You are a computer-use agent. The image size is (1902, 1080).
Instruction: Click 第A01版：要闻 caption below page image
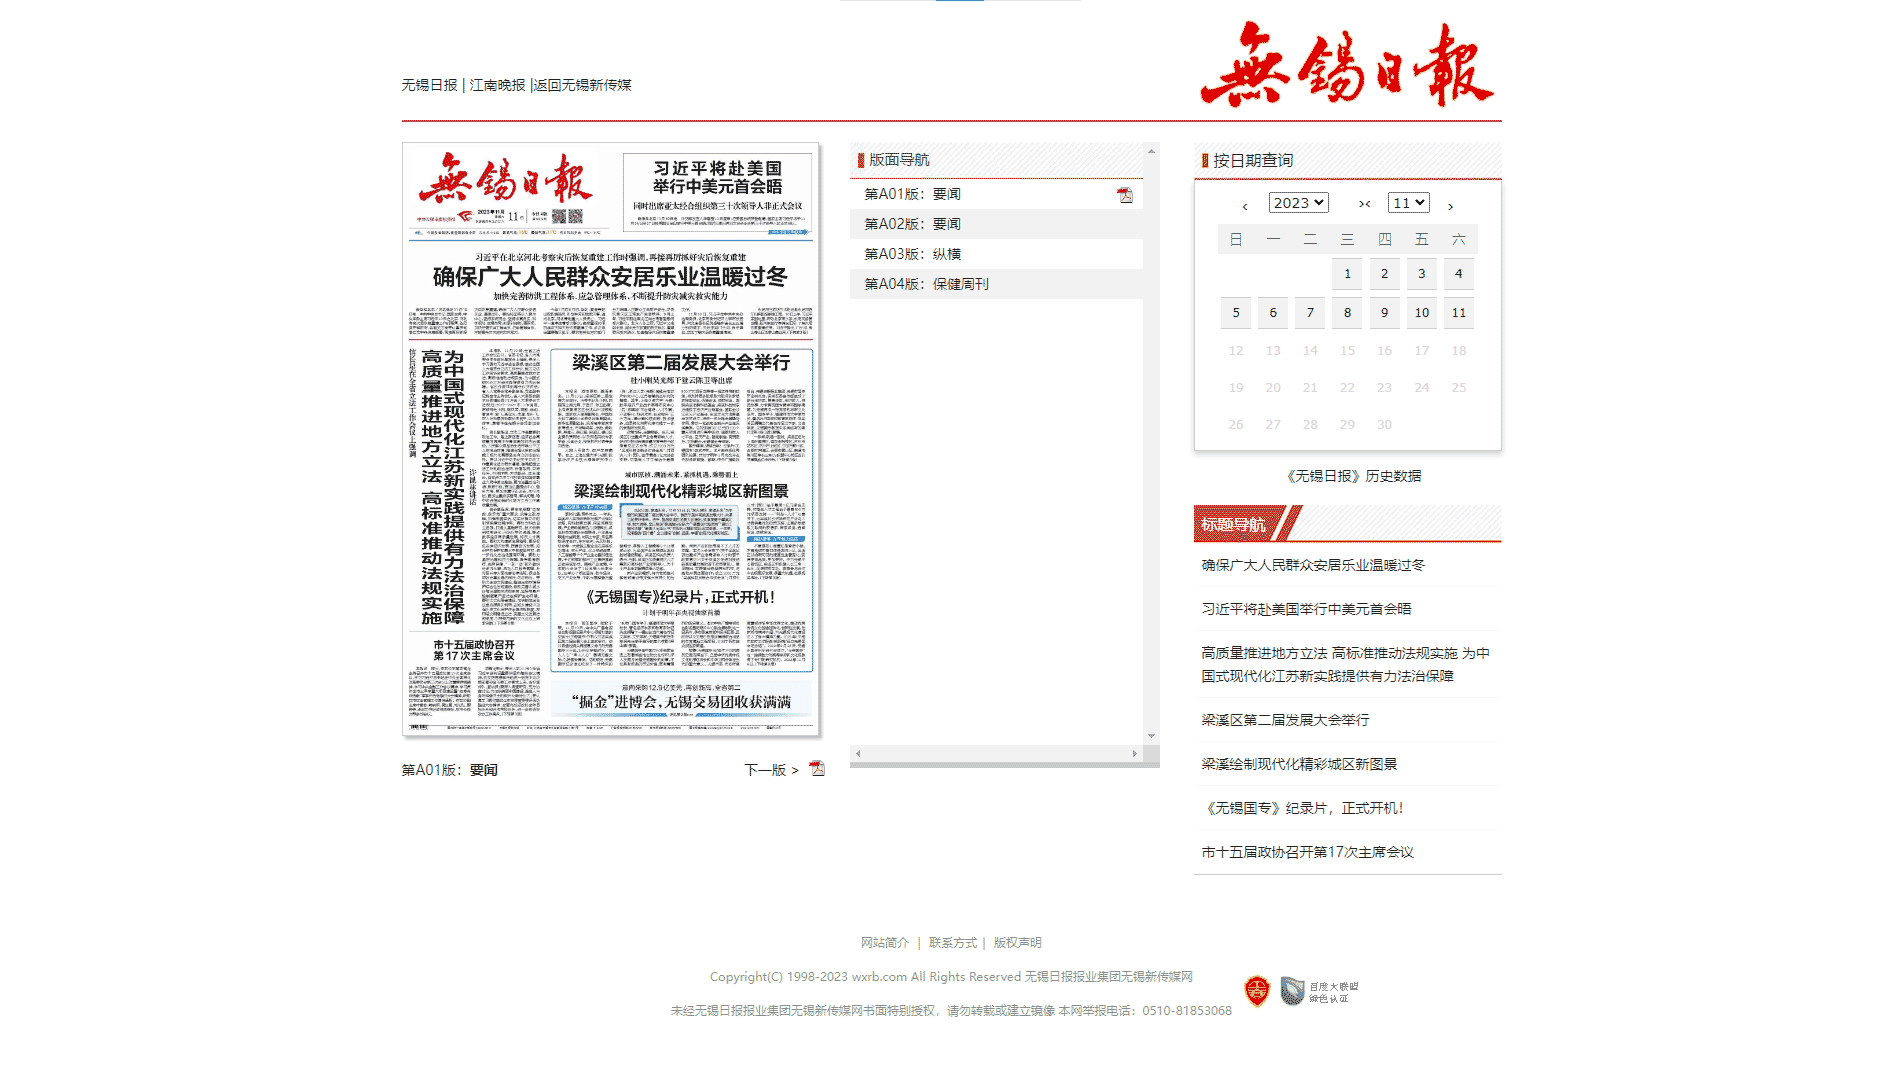(x=449, y=770)
